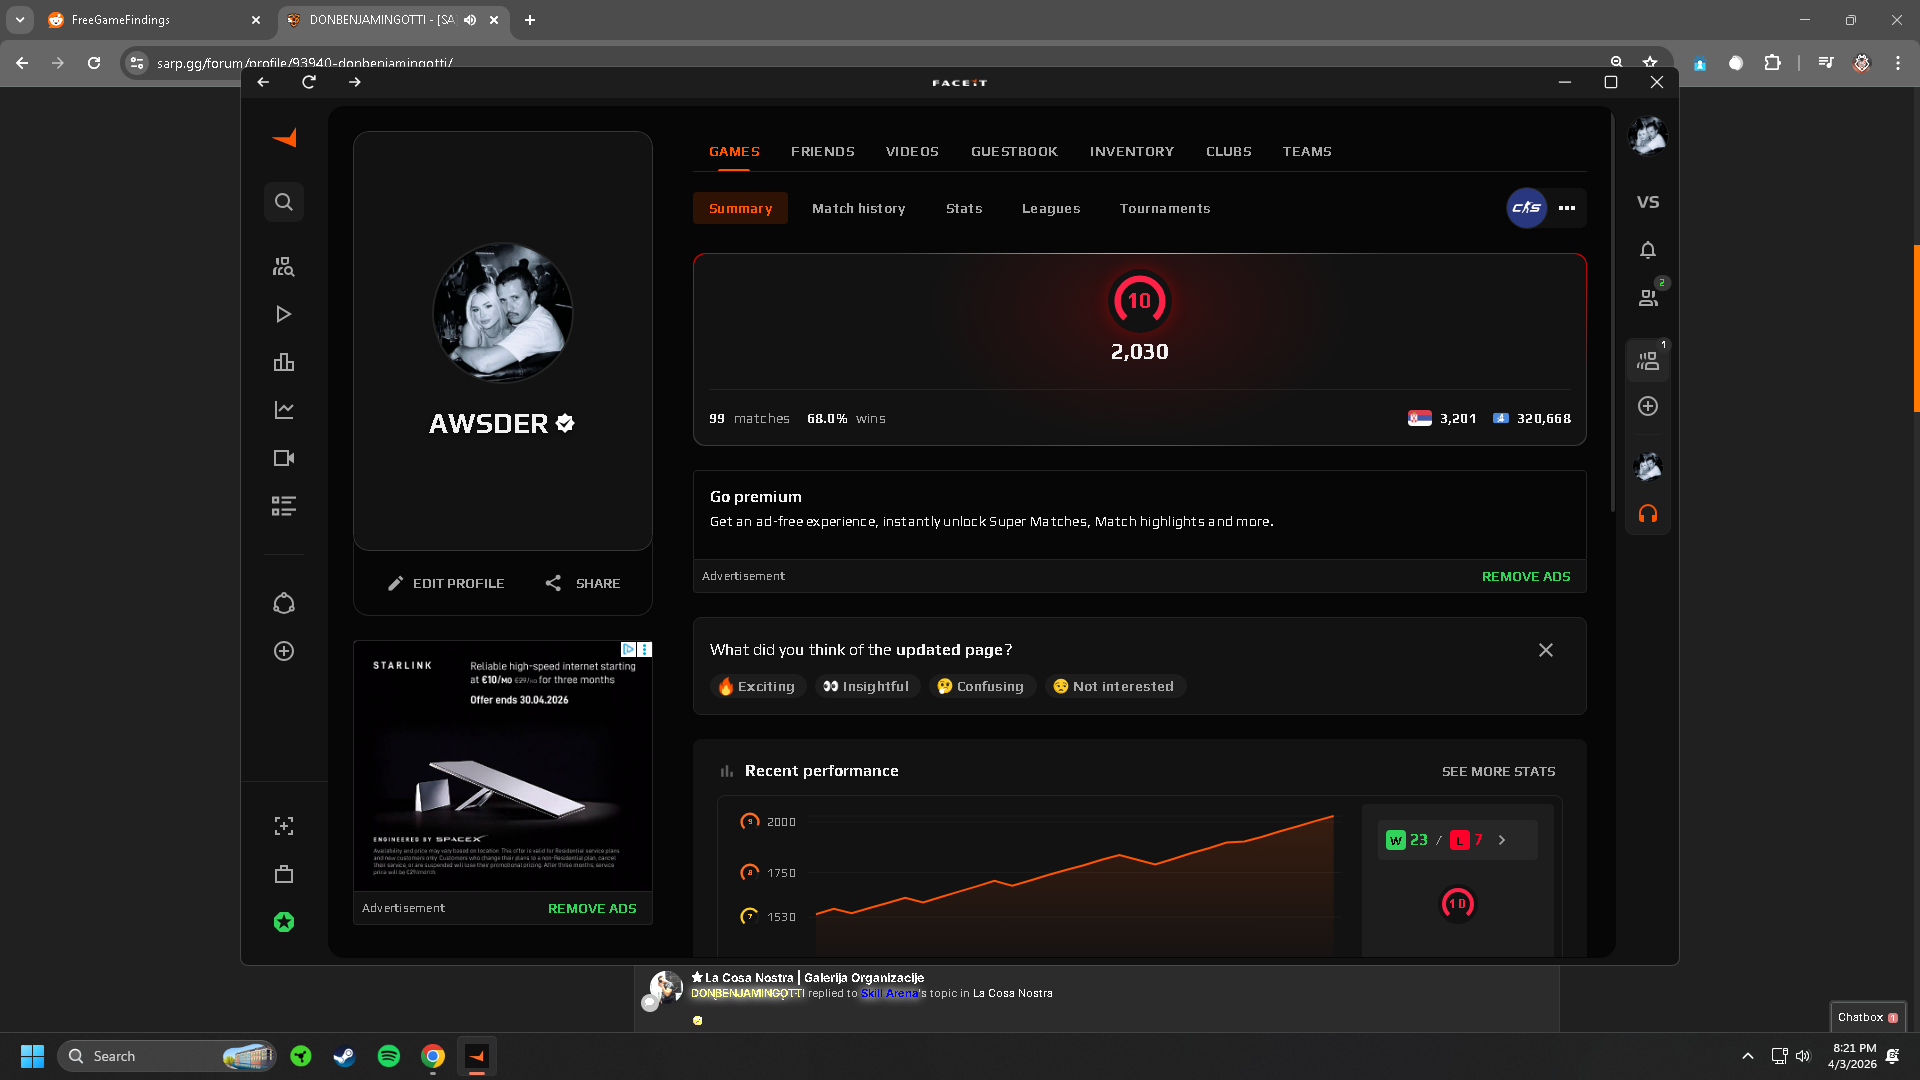Open the Chrome tab search dropdown arrow
Image resolution: width=1920 pixels, height=1080 pixels.
pyautogui.click(x=19, y=20)
